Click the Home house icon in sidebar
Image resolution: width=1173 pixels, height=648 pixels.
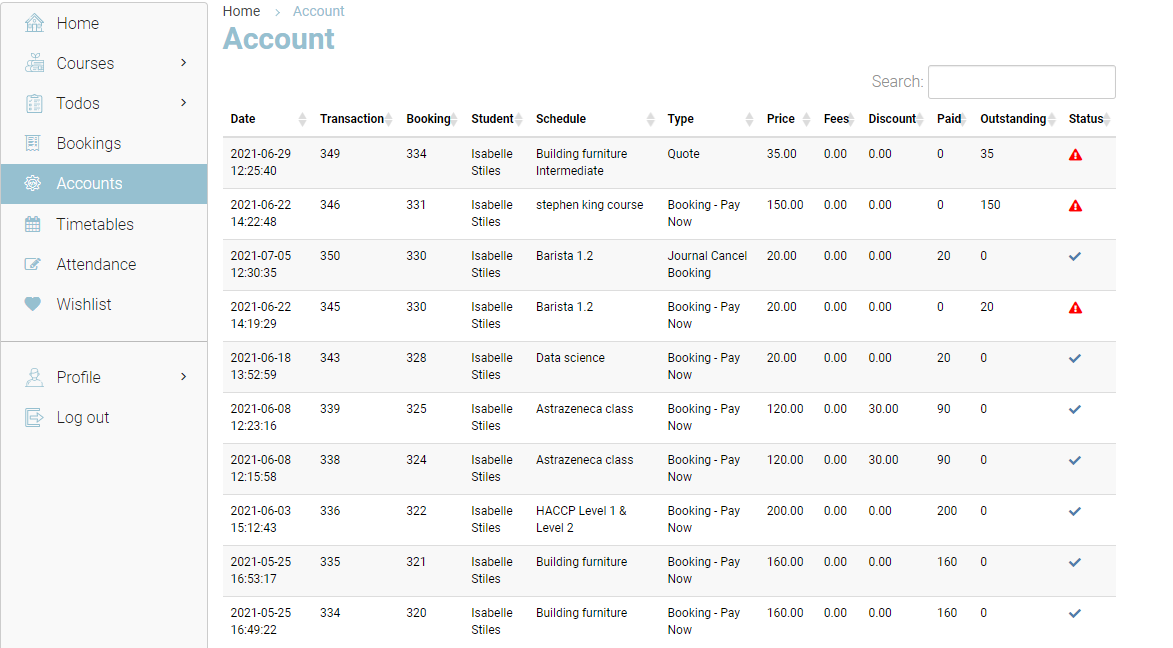[34, 23]
